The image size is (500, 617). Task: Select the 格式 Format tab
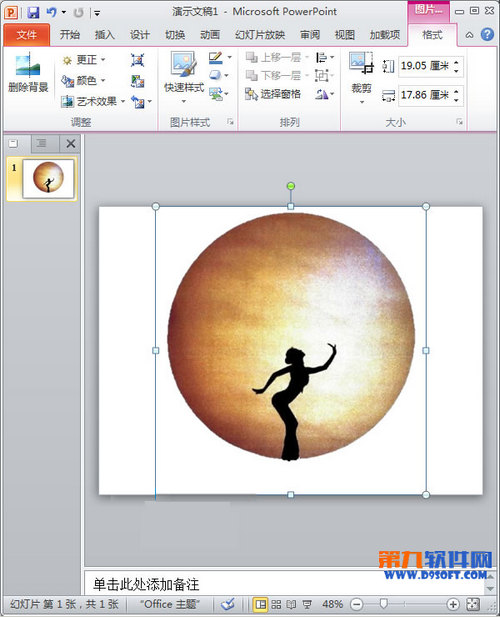(432, 35)
